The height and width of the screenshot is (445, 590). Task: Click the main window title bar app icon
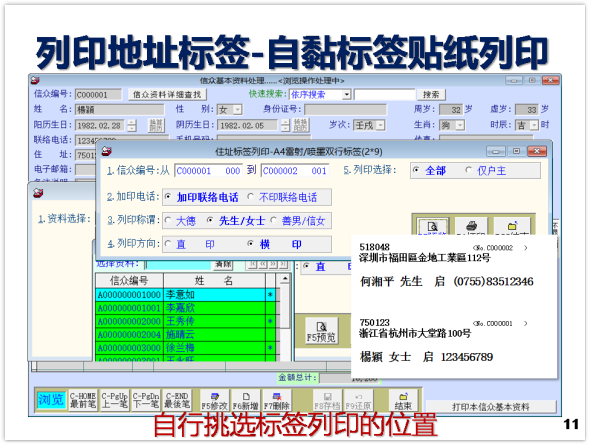[35, 80]
